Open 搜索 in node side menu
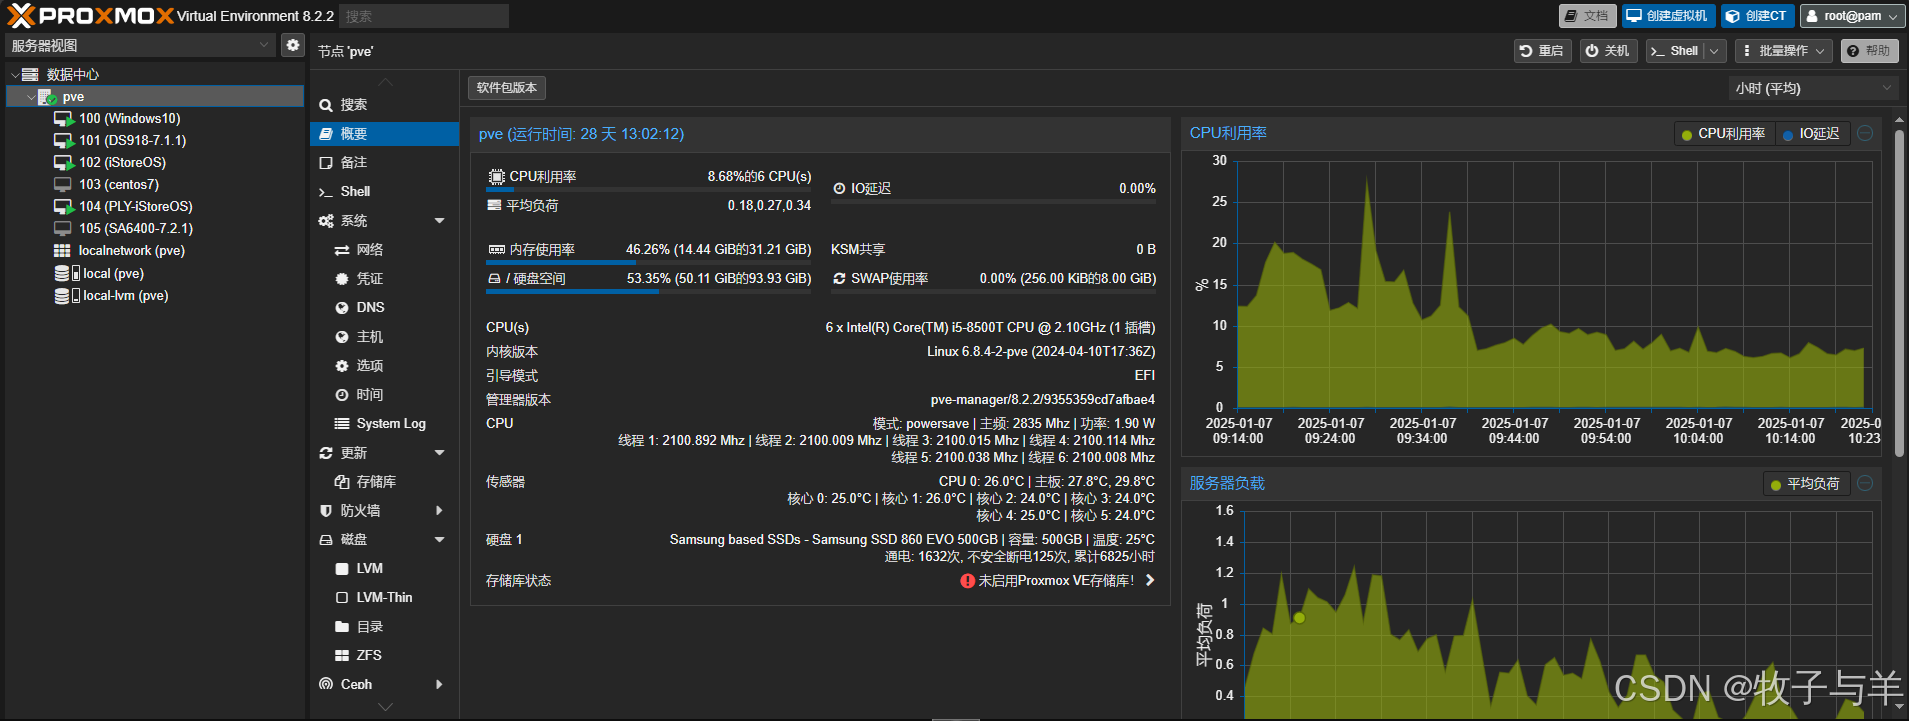This screenshot has width=1909, height=721. pos(384,105)
